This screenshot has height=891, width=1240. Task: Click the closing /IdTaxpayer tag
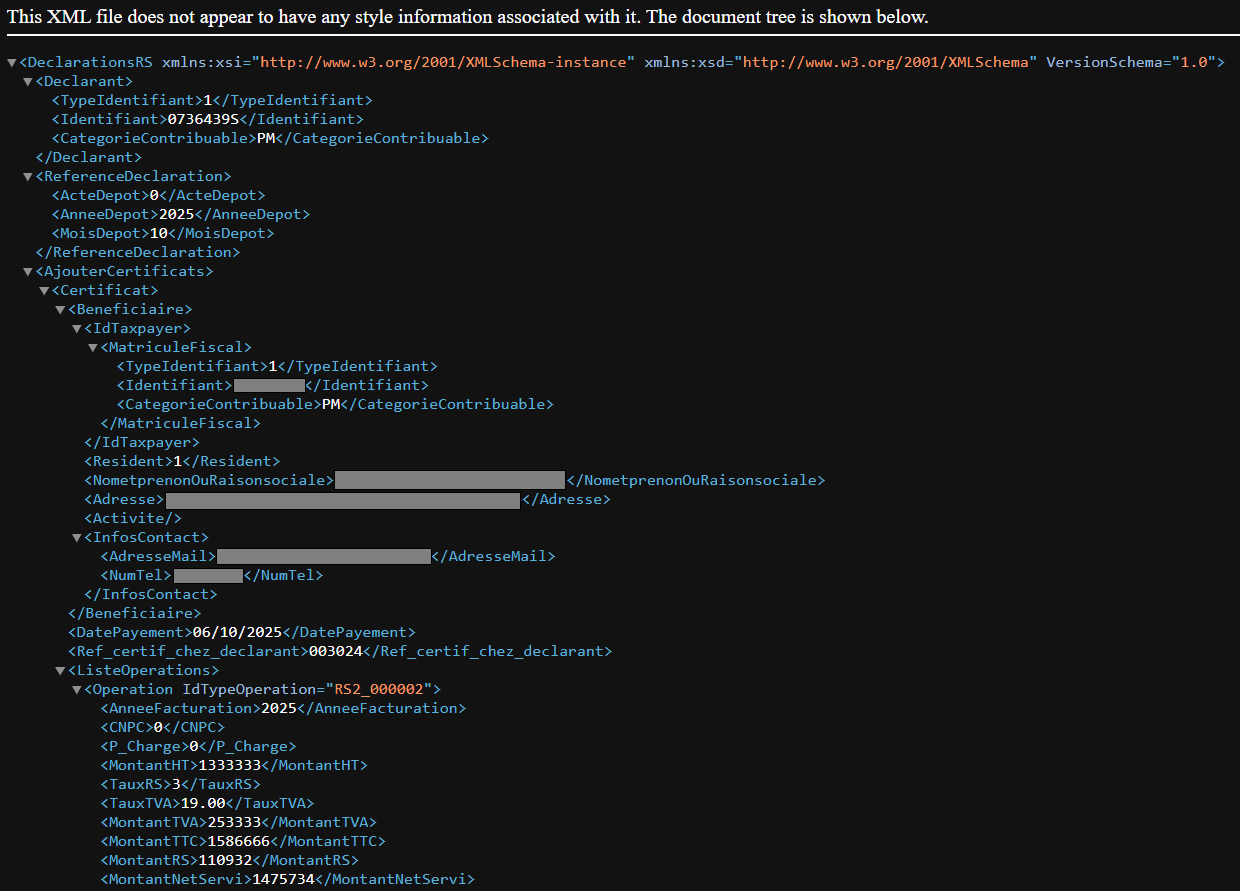coord(141,443)
